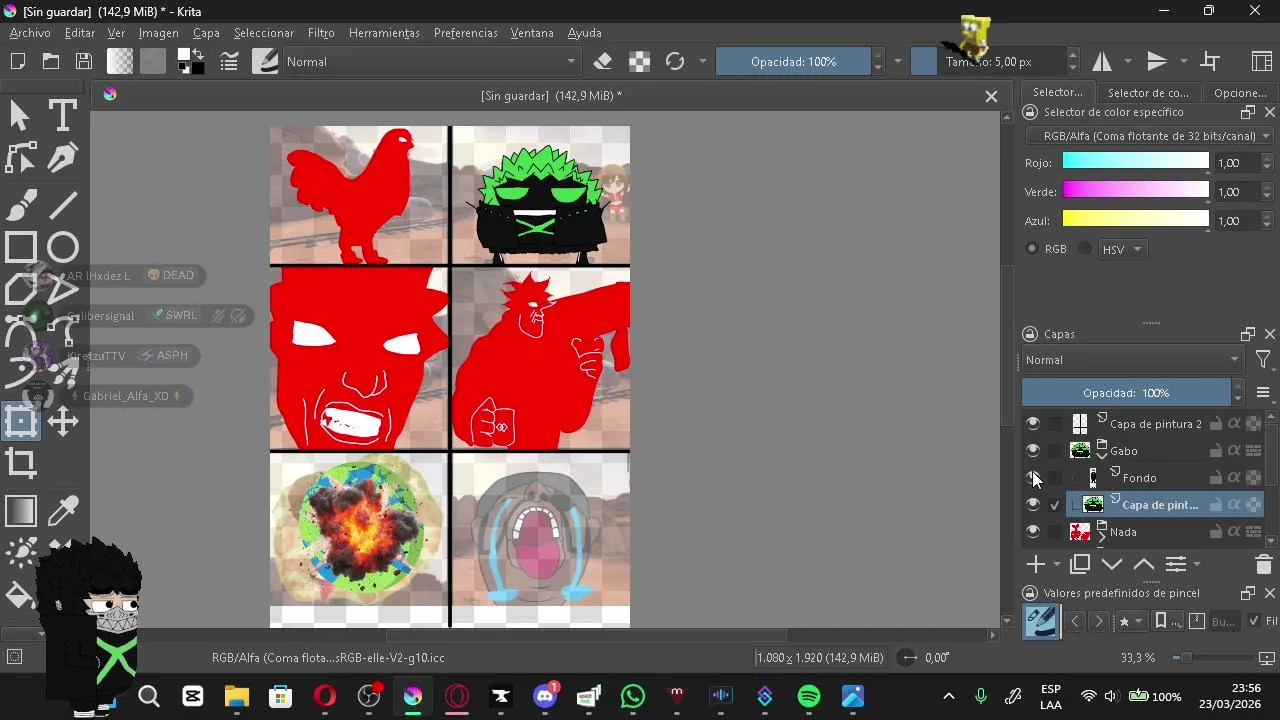Adjust the Verde color slider
Image resolution: width=1280 pixels, height=720 pixels.
[x=1135, y=190]
